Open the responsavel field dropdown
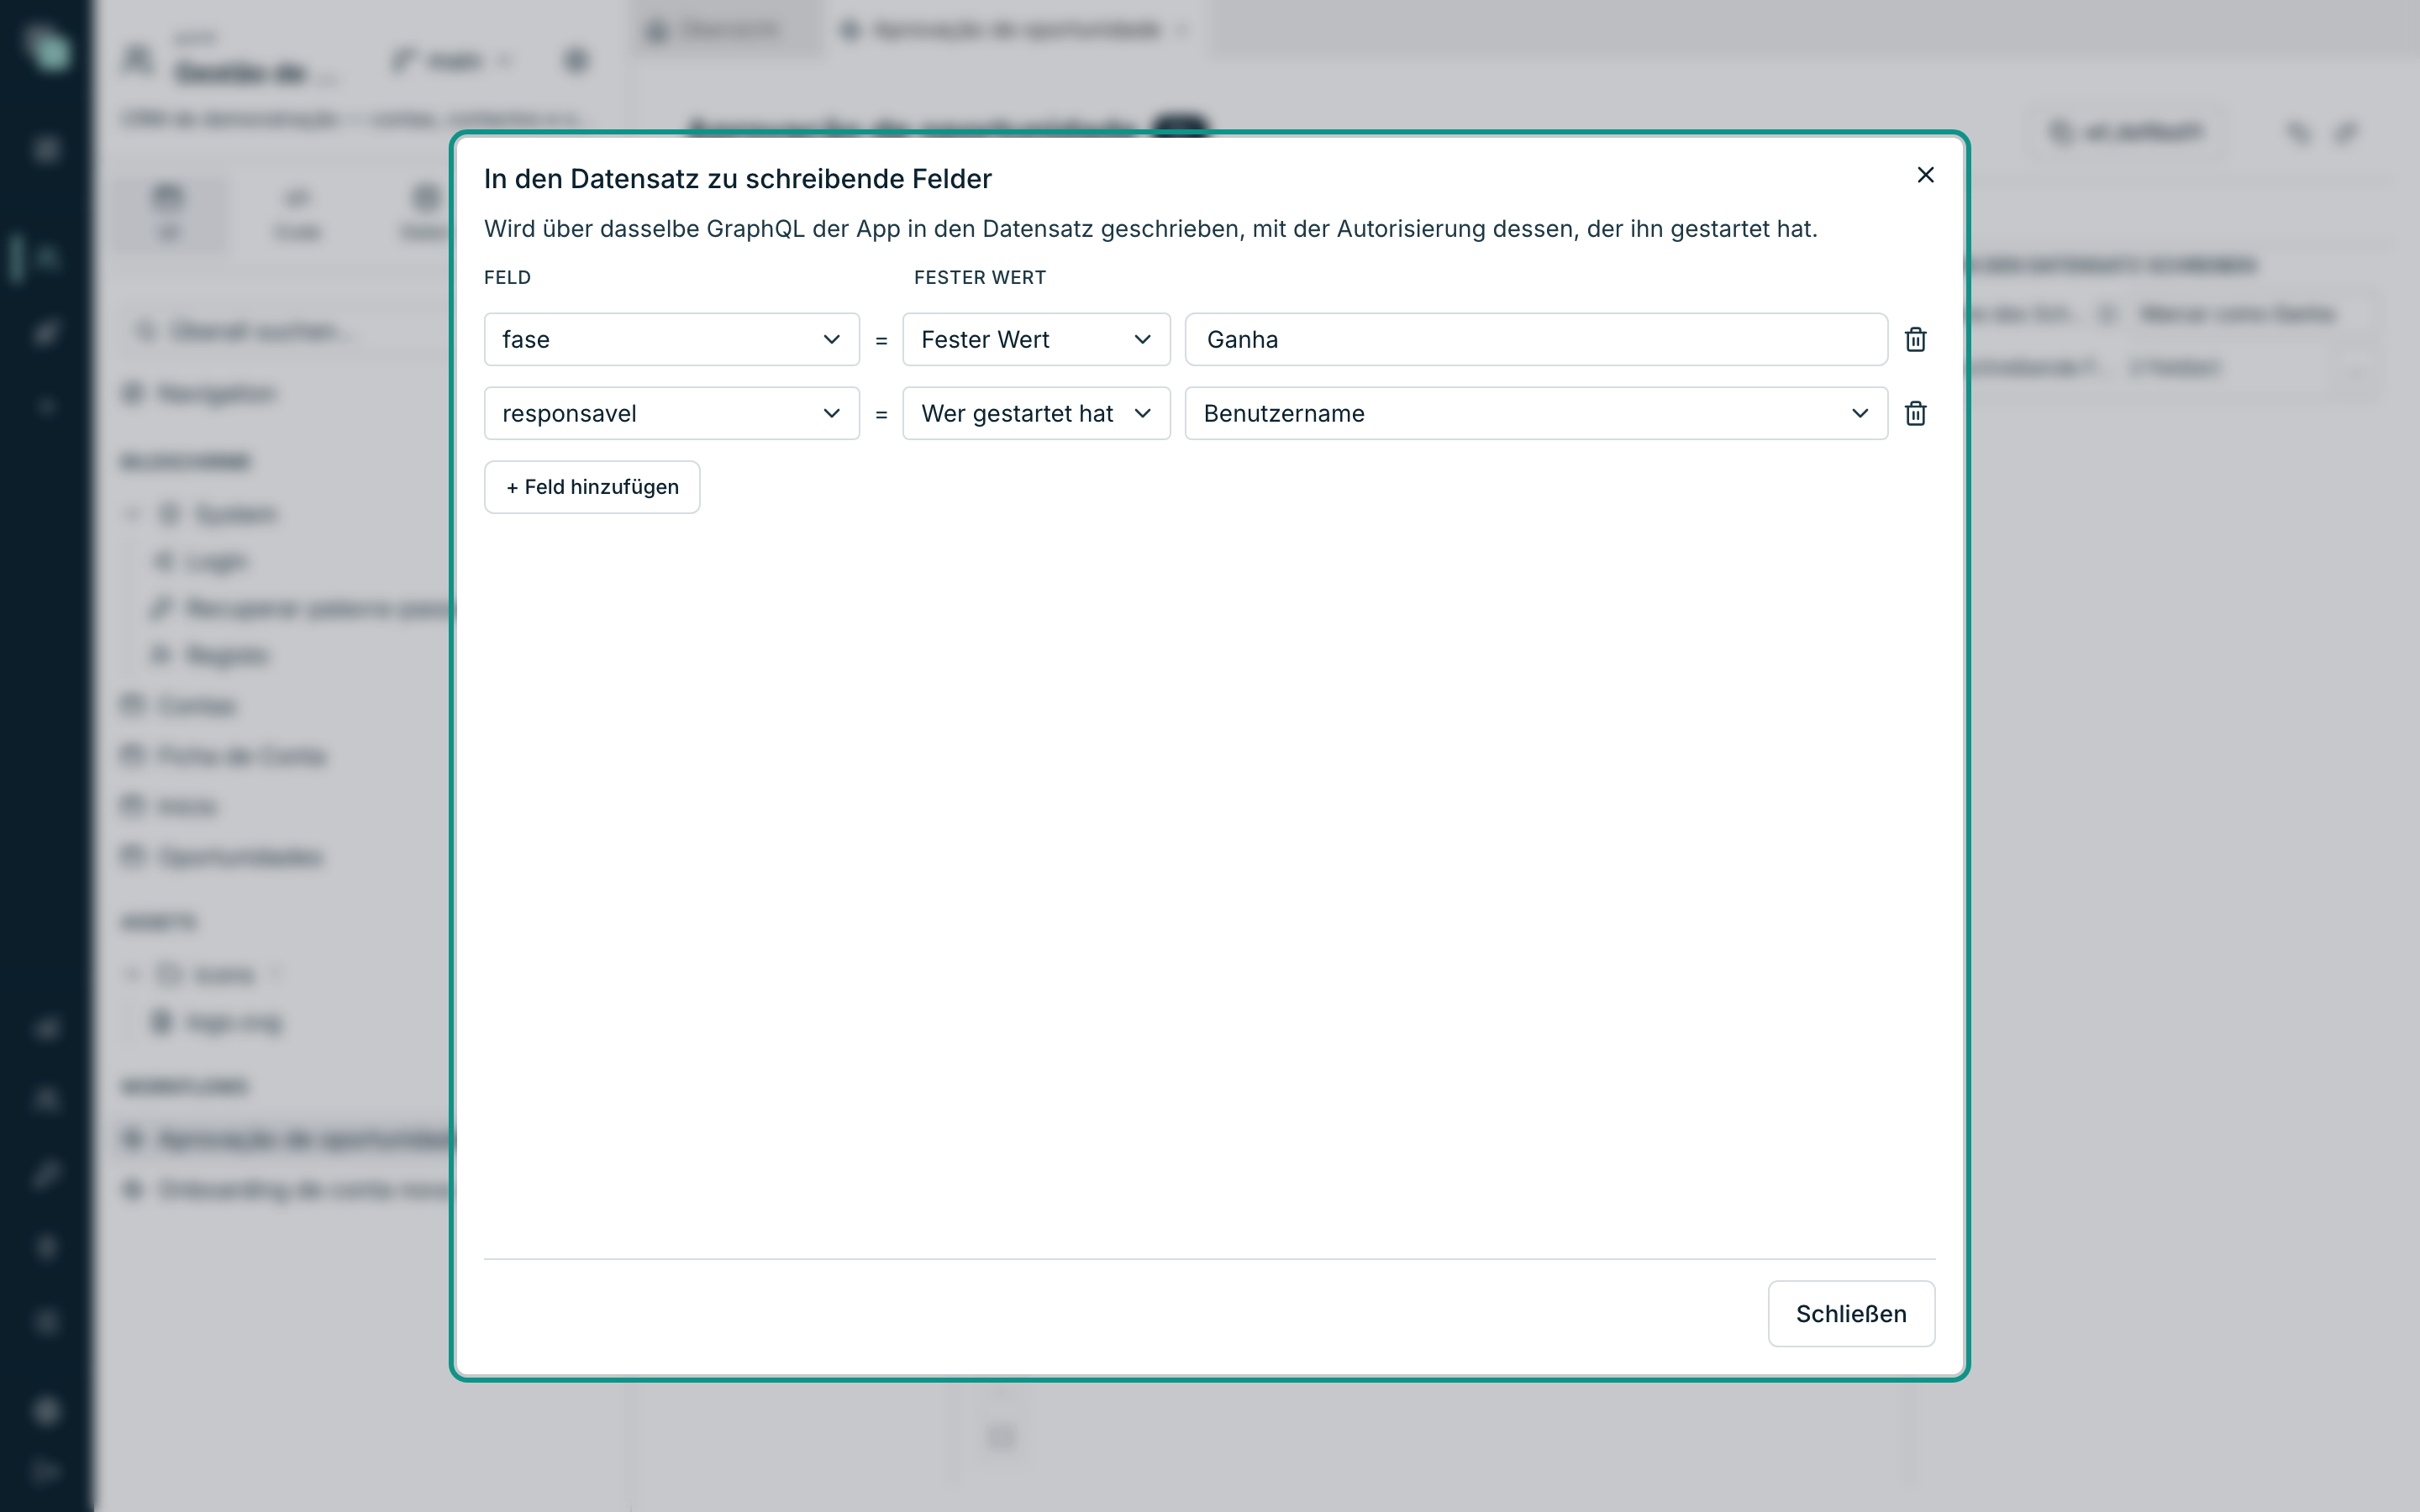 coord(671,413)
